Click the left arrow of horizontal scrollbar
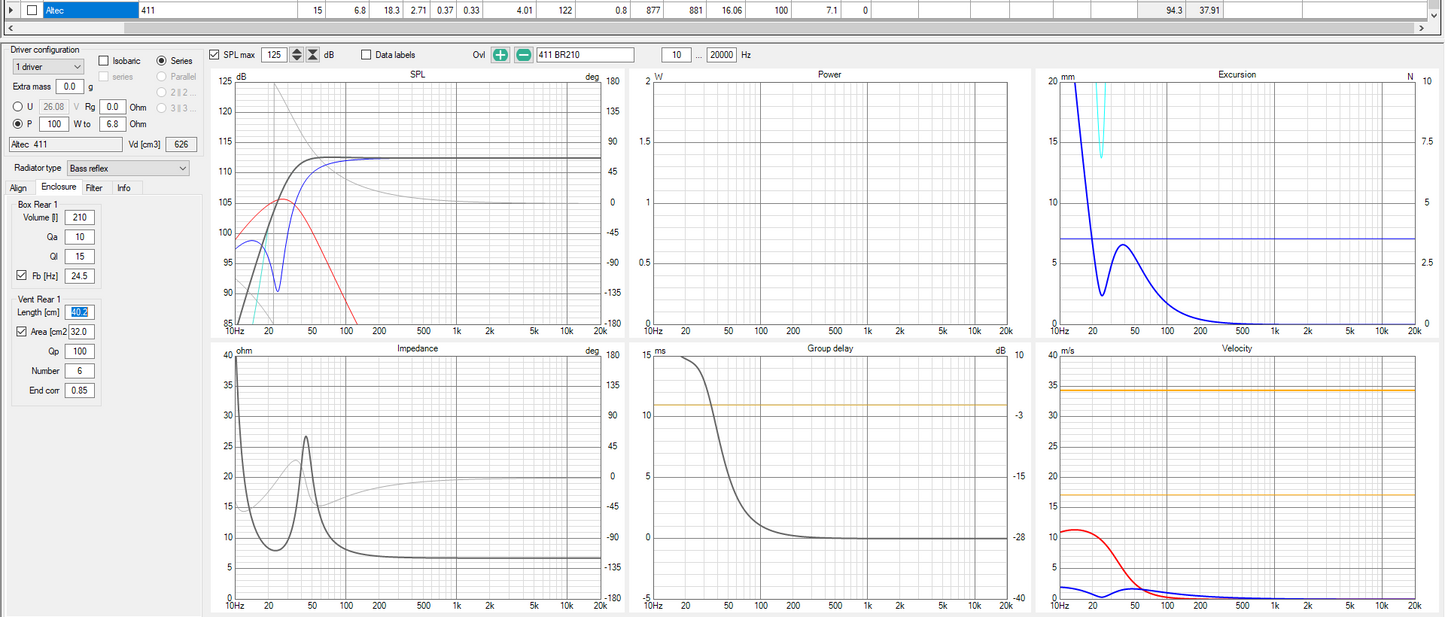Image resolution: width=1445 pixels, height=617 pixels. (9, 28)
